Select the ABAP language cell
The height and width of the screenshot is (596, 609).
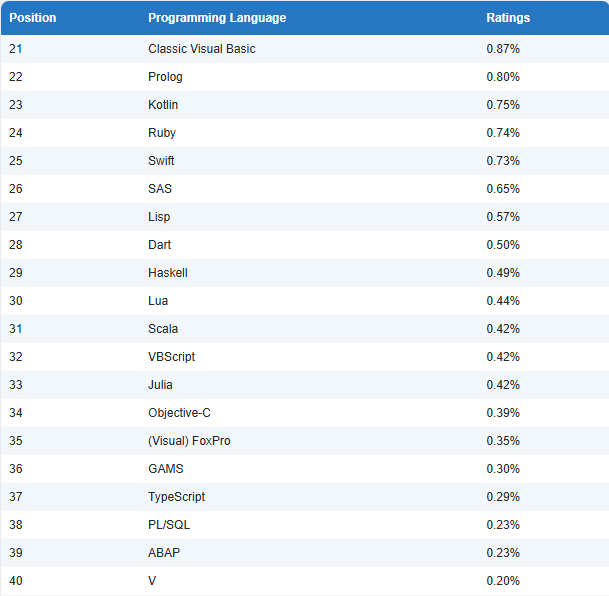(x=164, y=553)
